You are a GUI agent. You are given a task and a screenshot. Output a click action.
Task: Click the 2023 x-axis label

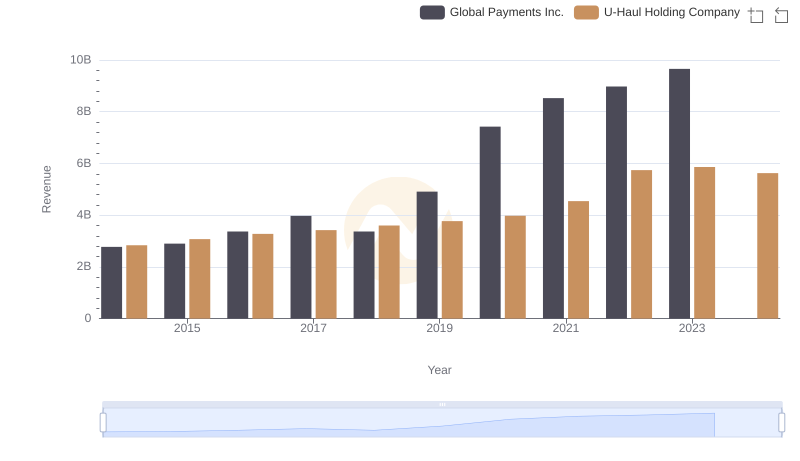tap(692, 328)
